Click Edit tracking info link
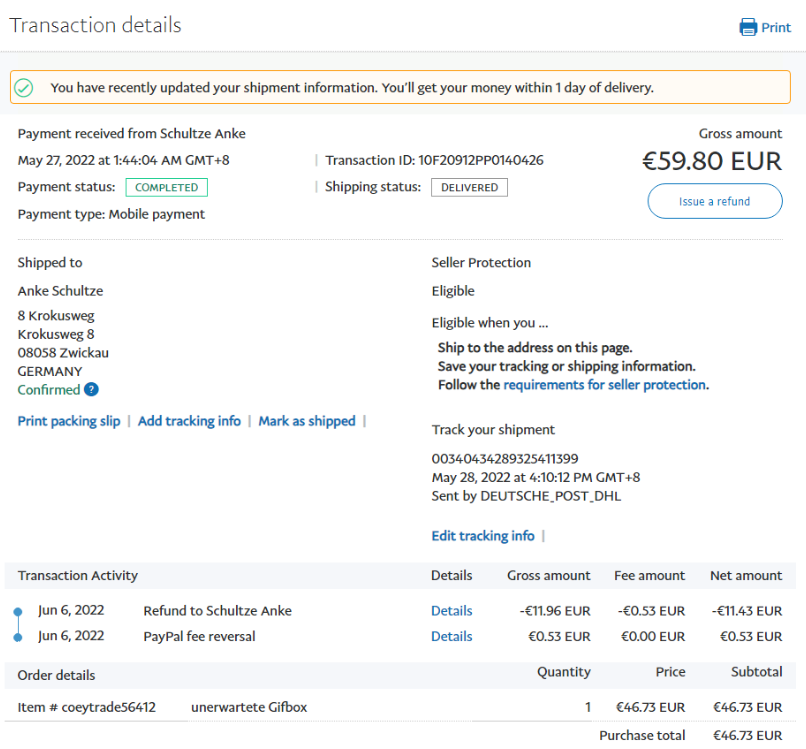This screenshot has width=806, height=749. [483, 536]
